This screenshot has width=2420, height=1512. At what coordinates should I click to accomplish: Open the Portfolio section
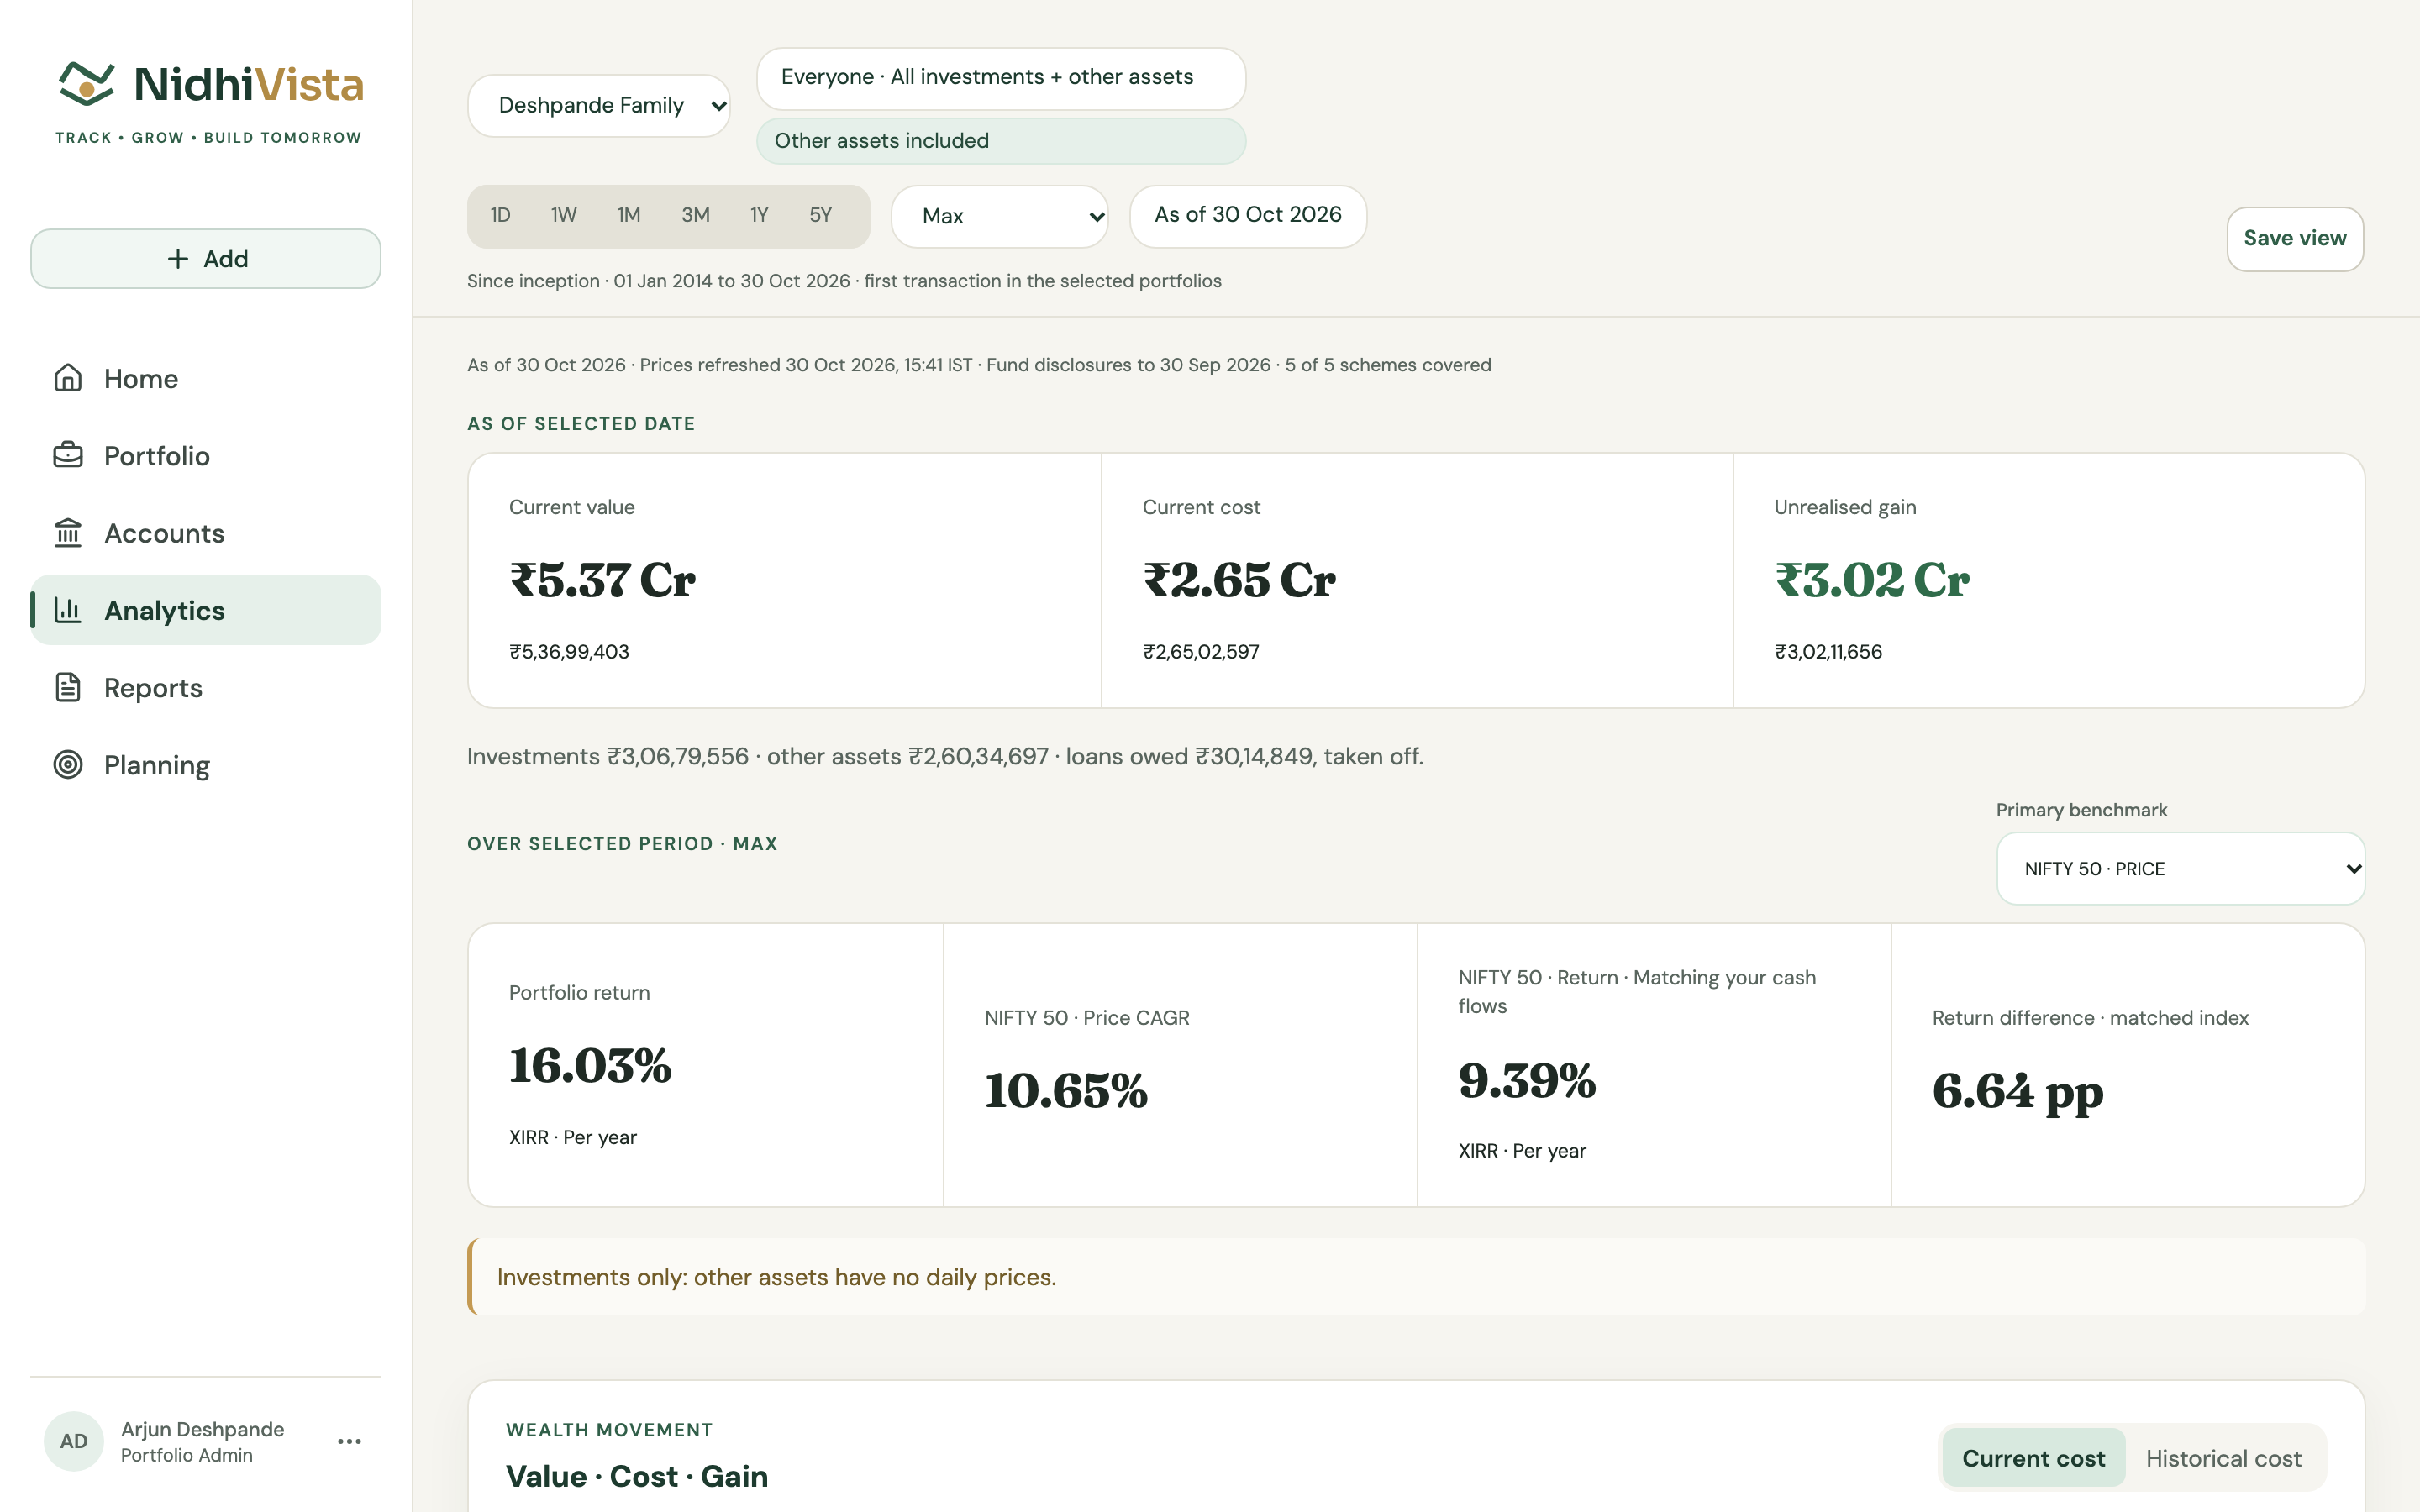pos(206,455)
